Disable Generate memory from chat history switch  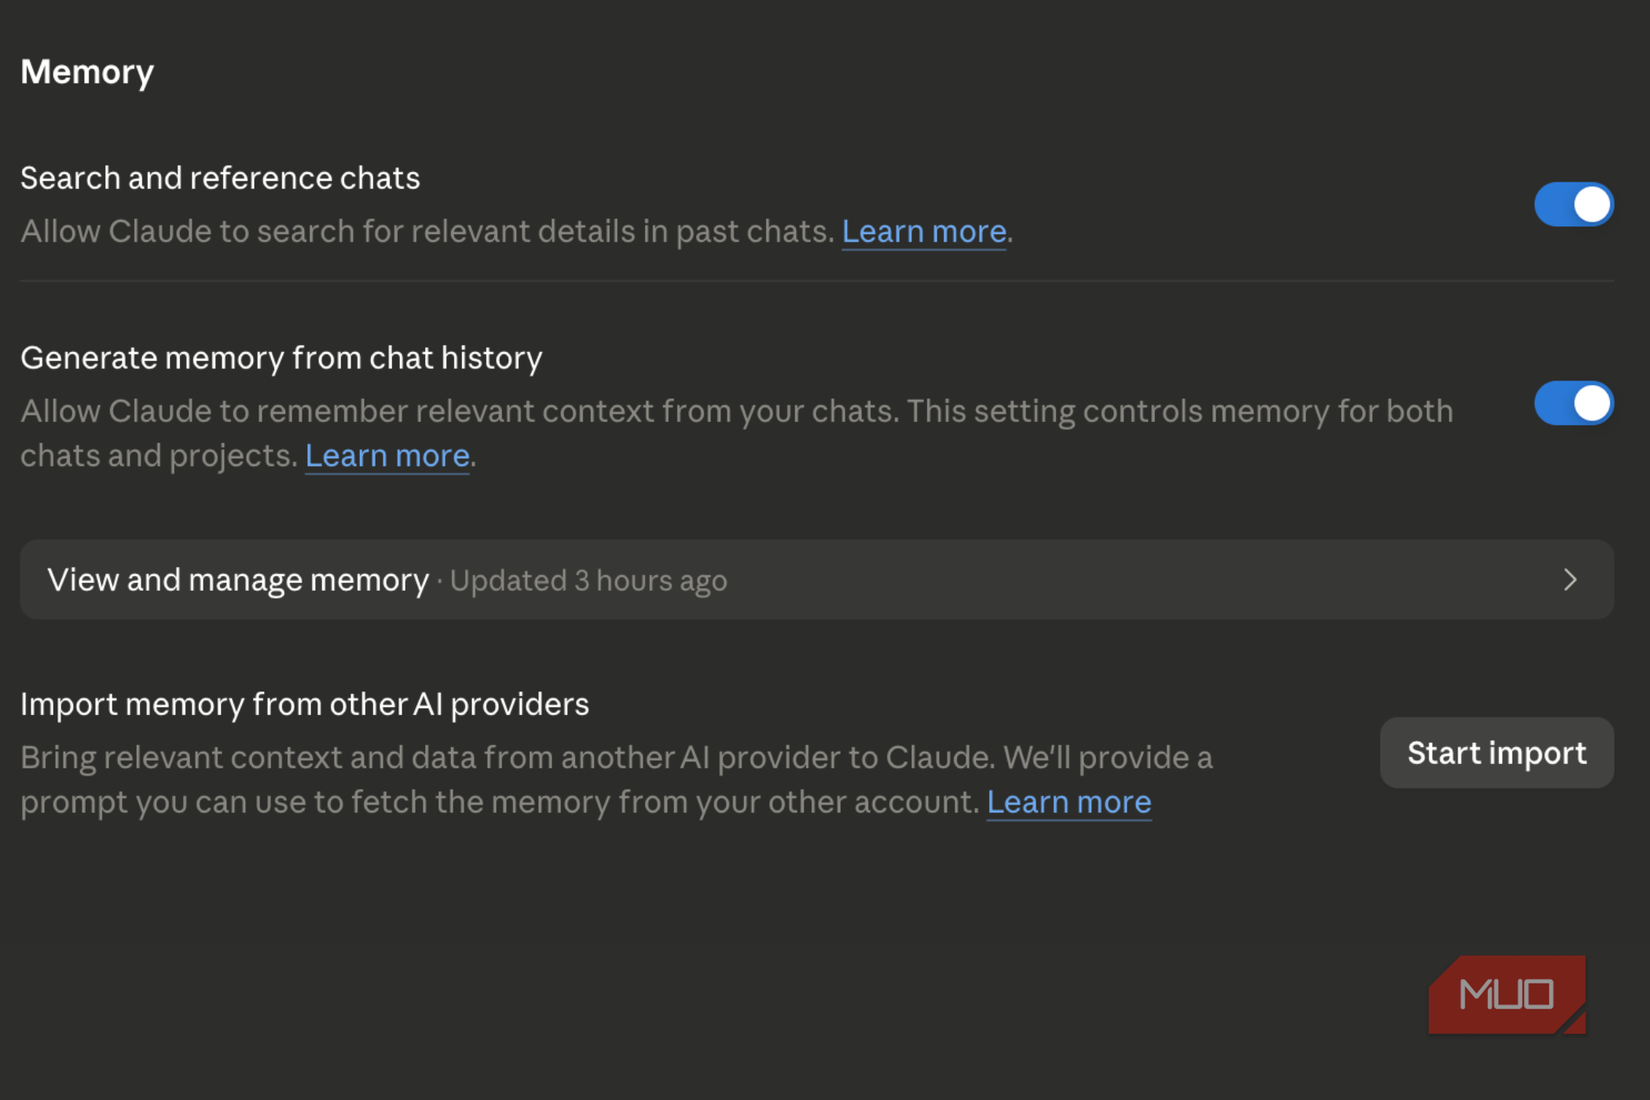point(1573,403)
